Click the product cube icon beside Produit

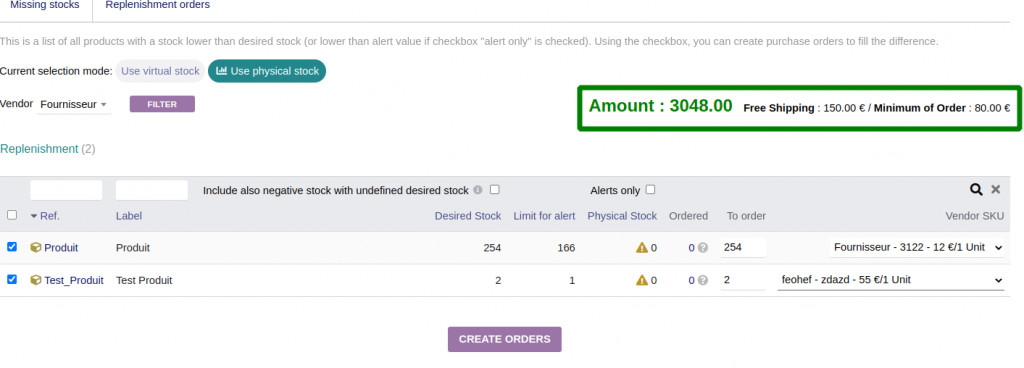coord(36,248)
